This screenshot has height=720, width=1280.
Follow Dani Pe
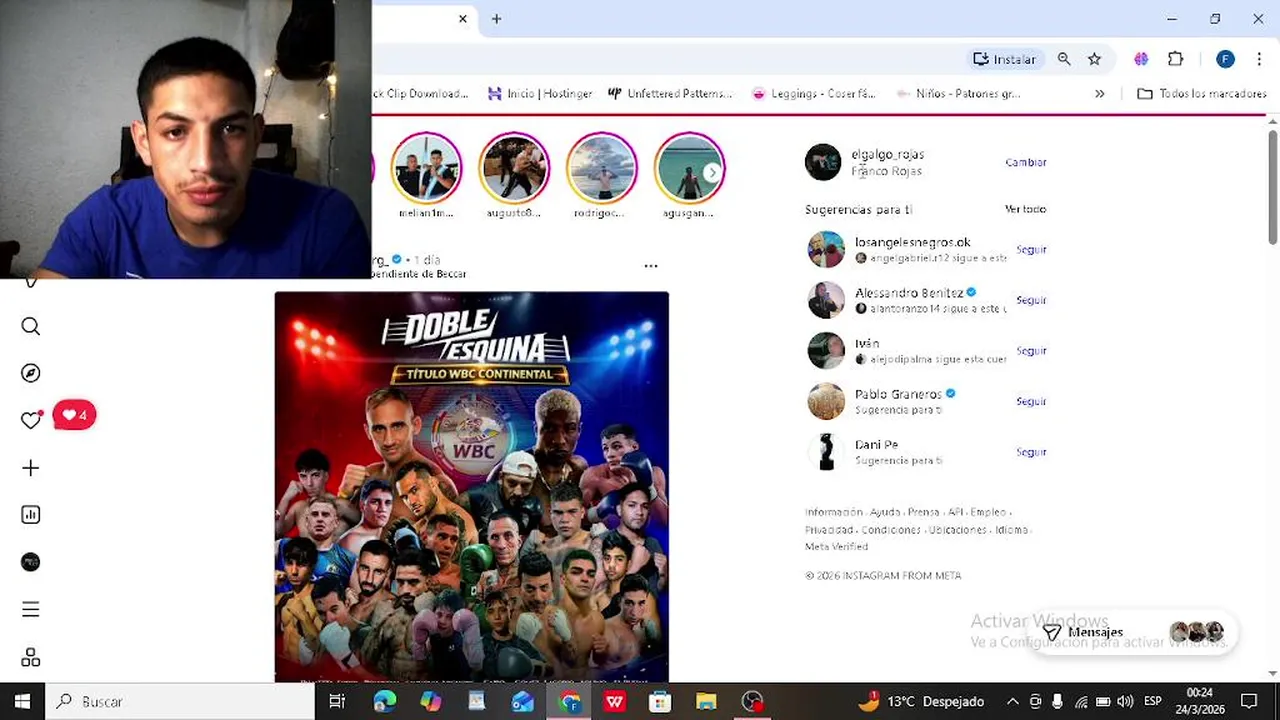point(1031,452)
